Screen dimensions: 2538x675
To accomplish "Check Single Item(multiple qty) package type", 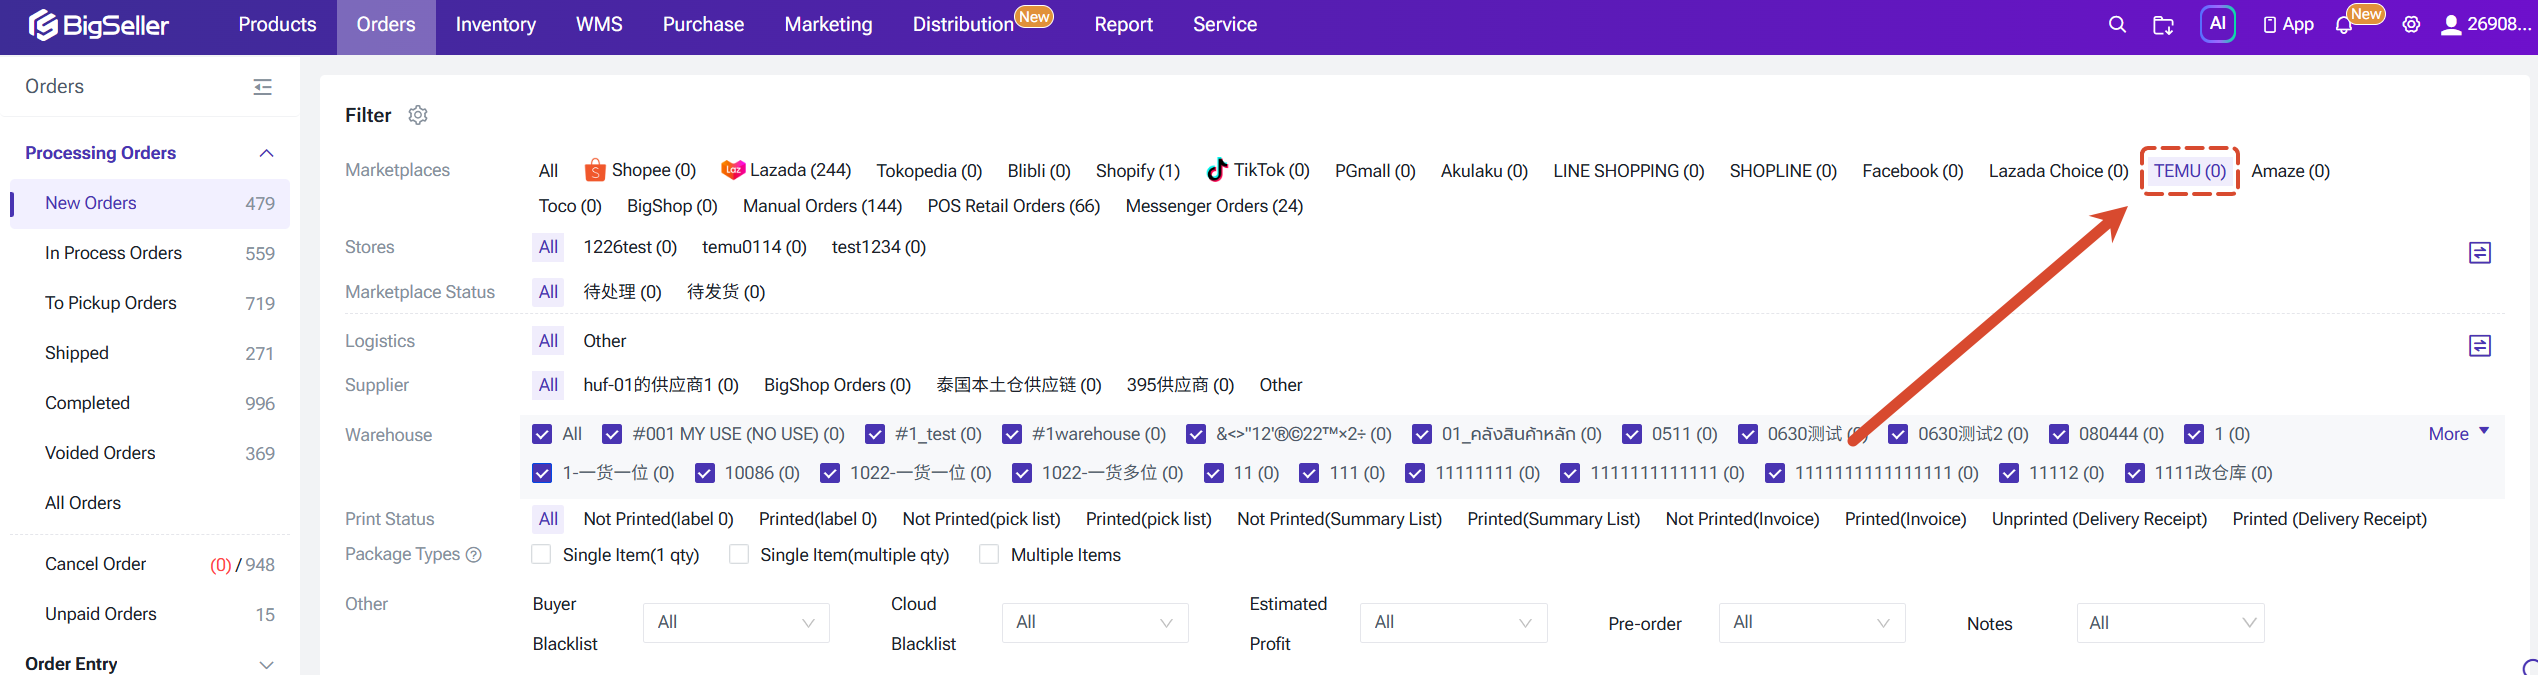I will (739, 554).
